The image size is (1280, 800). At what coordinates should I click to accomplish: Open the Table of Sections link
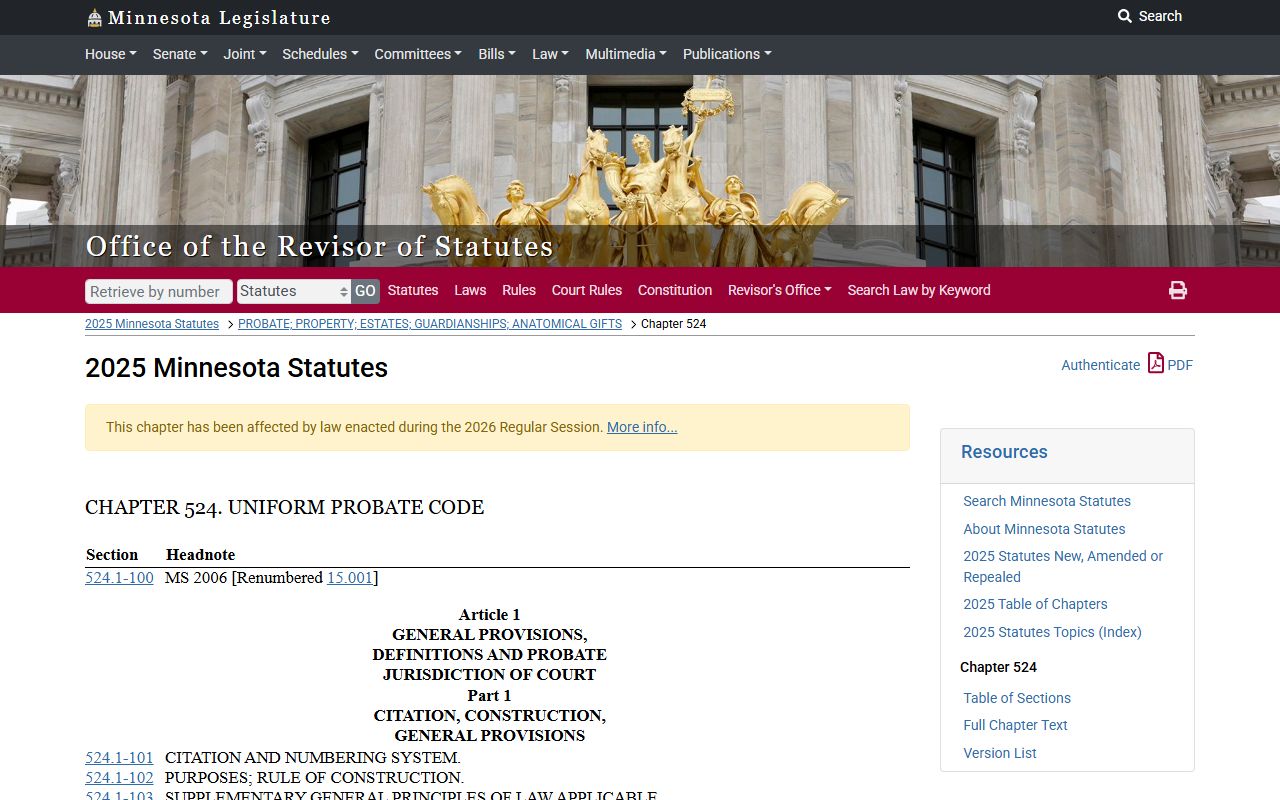click(x=1017, y=698)
